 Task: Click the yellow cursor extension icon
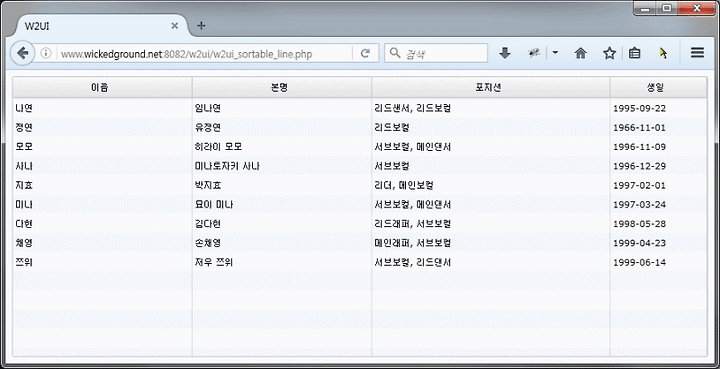663,53
